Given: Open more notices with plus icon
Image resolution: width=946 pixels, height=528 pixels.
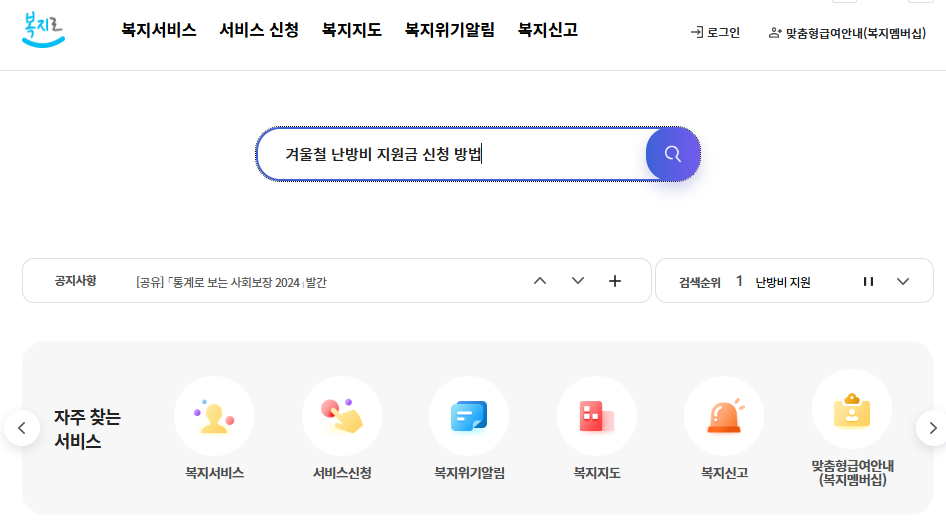Looking at the screenshot, I should click(x=615, y=281).
